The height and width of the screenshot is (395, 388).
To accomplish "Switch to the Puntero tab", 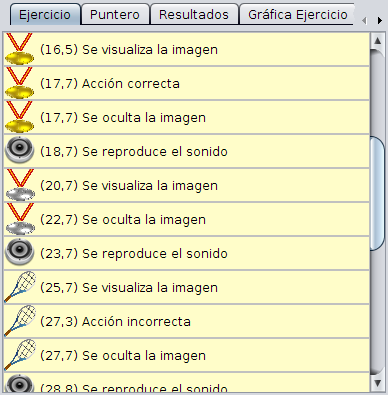I will 115,15.
